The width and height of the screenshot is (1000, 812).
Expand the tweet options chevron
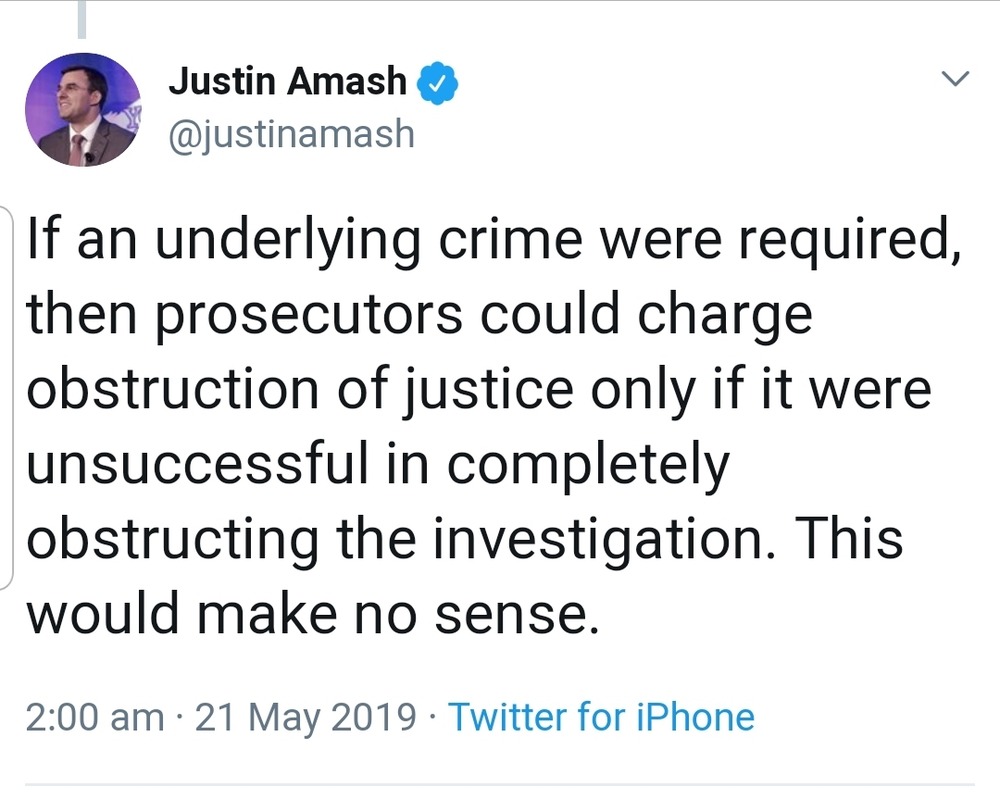tap(957, 79)
